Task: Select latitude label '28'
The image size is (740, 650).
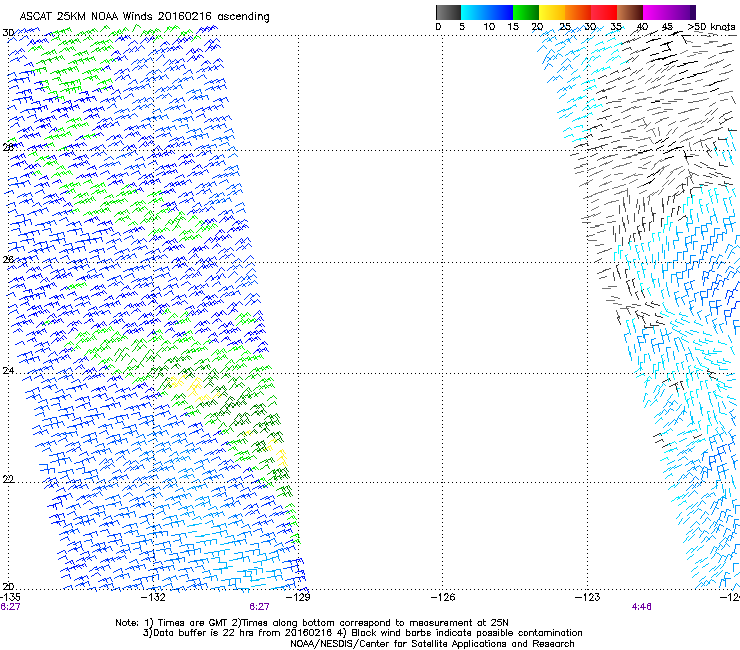Action: click(8, 147)
